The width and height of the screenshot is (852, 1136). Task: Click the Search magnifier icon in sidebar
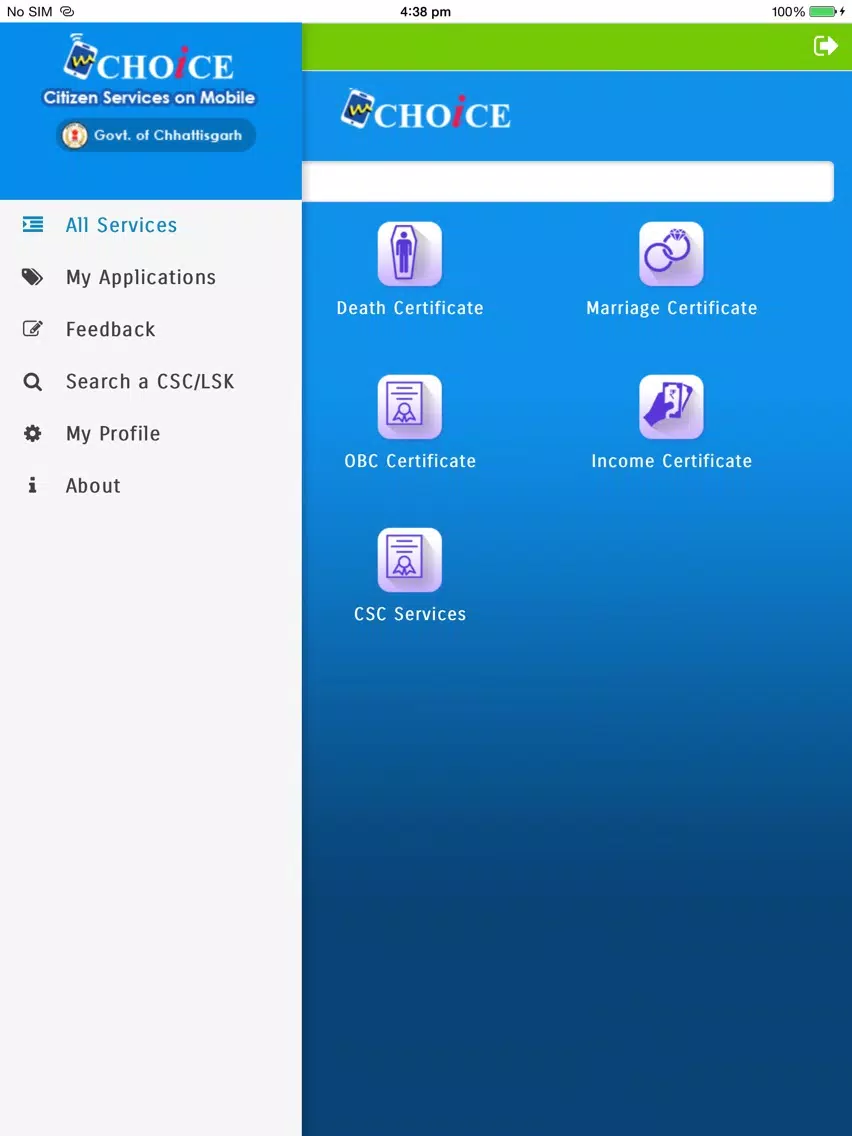pos(33,381)
